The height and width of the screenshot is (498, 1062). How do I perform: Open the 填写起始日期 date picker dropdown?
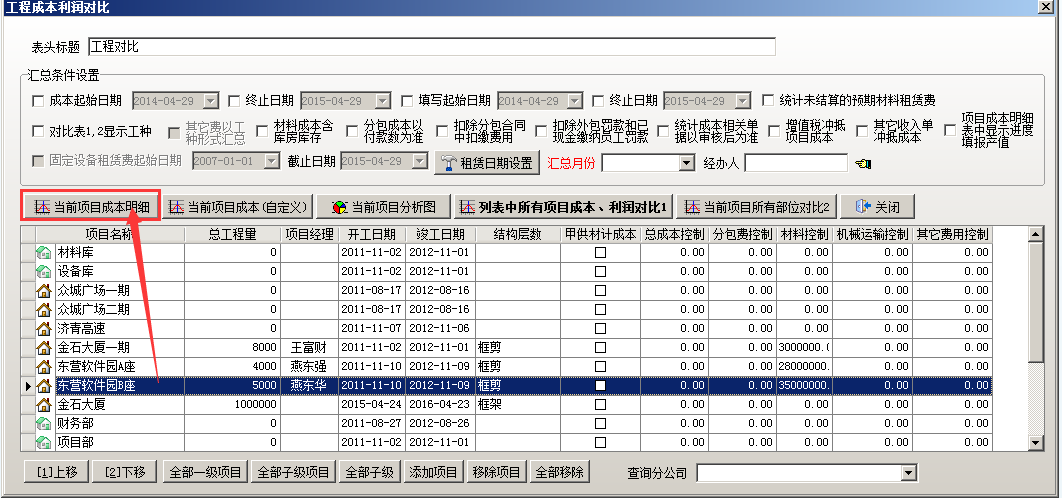tap(576, 101)
